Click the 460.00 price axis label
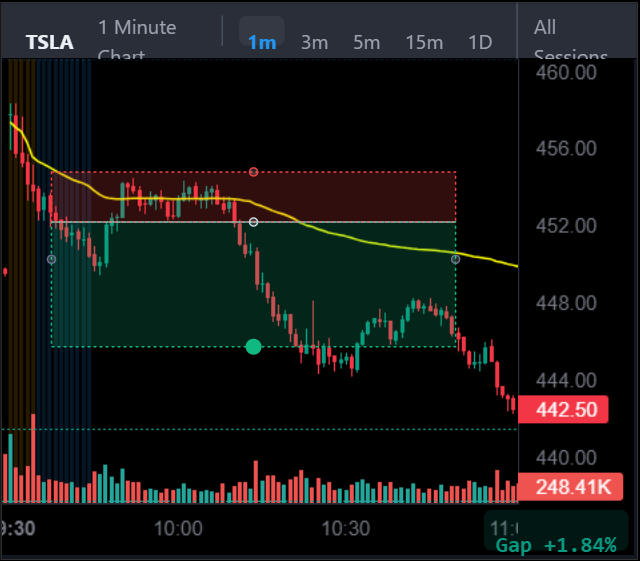The height and width of the screenshot is (561, 640). click(566, 73)
